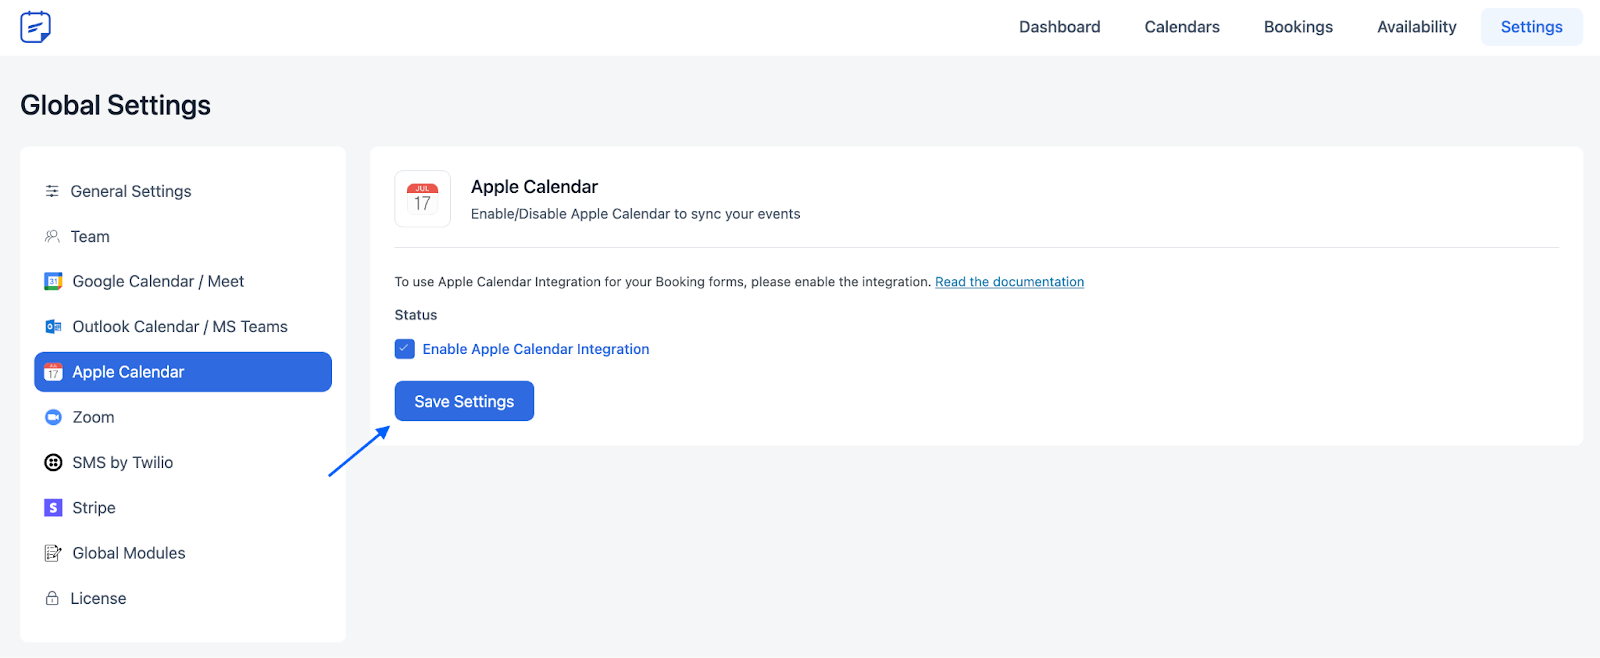Click the app logo icon
Viewport: 1600px width, 658px height.
(35, 27)
